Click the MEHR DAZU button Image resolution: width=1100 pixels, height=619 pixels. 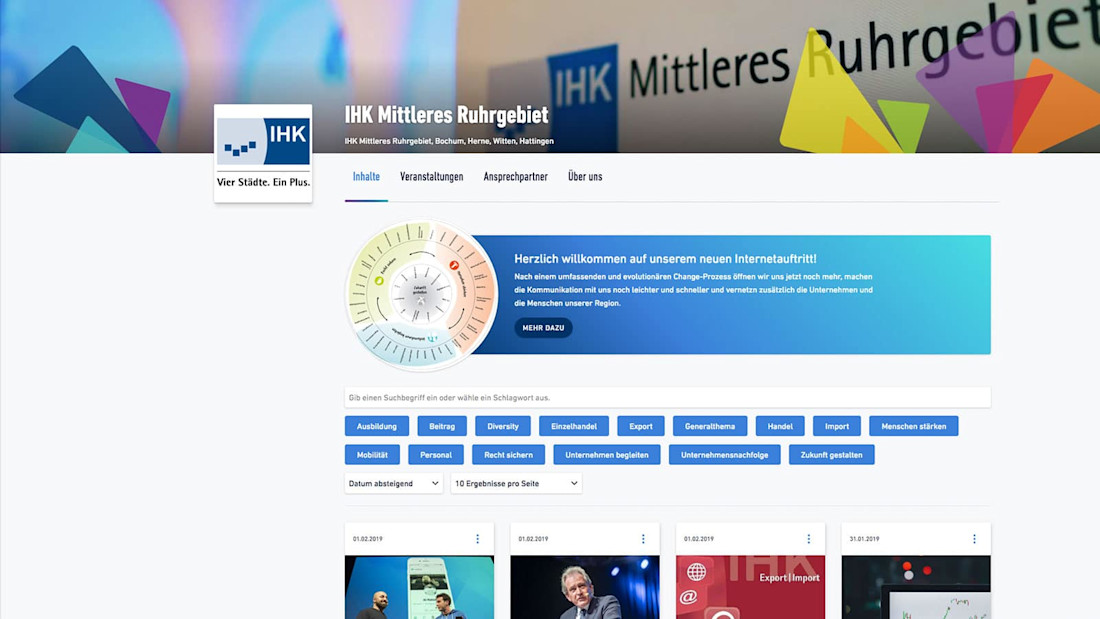click(543, 328)
